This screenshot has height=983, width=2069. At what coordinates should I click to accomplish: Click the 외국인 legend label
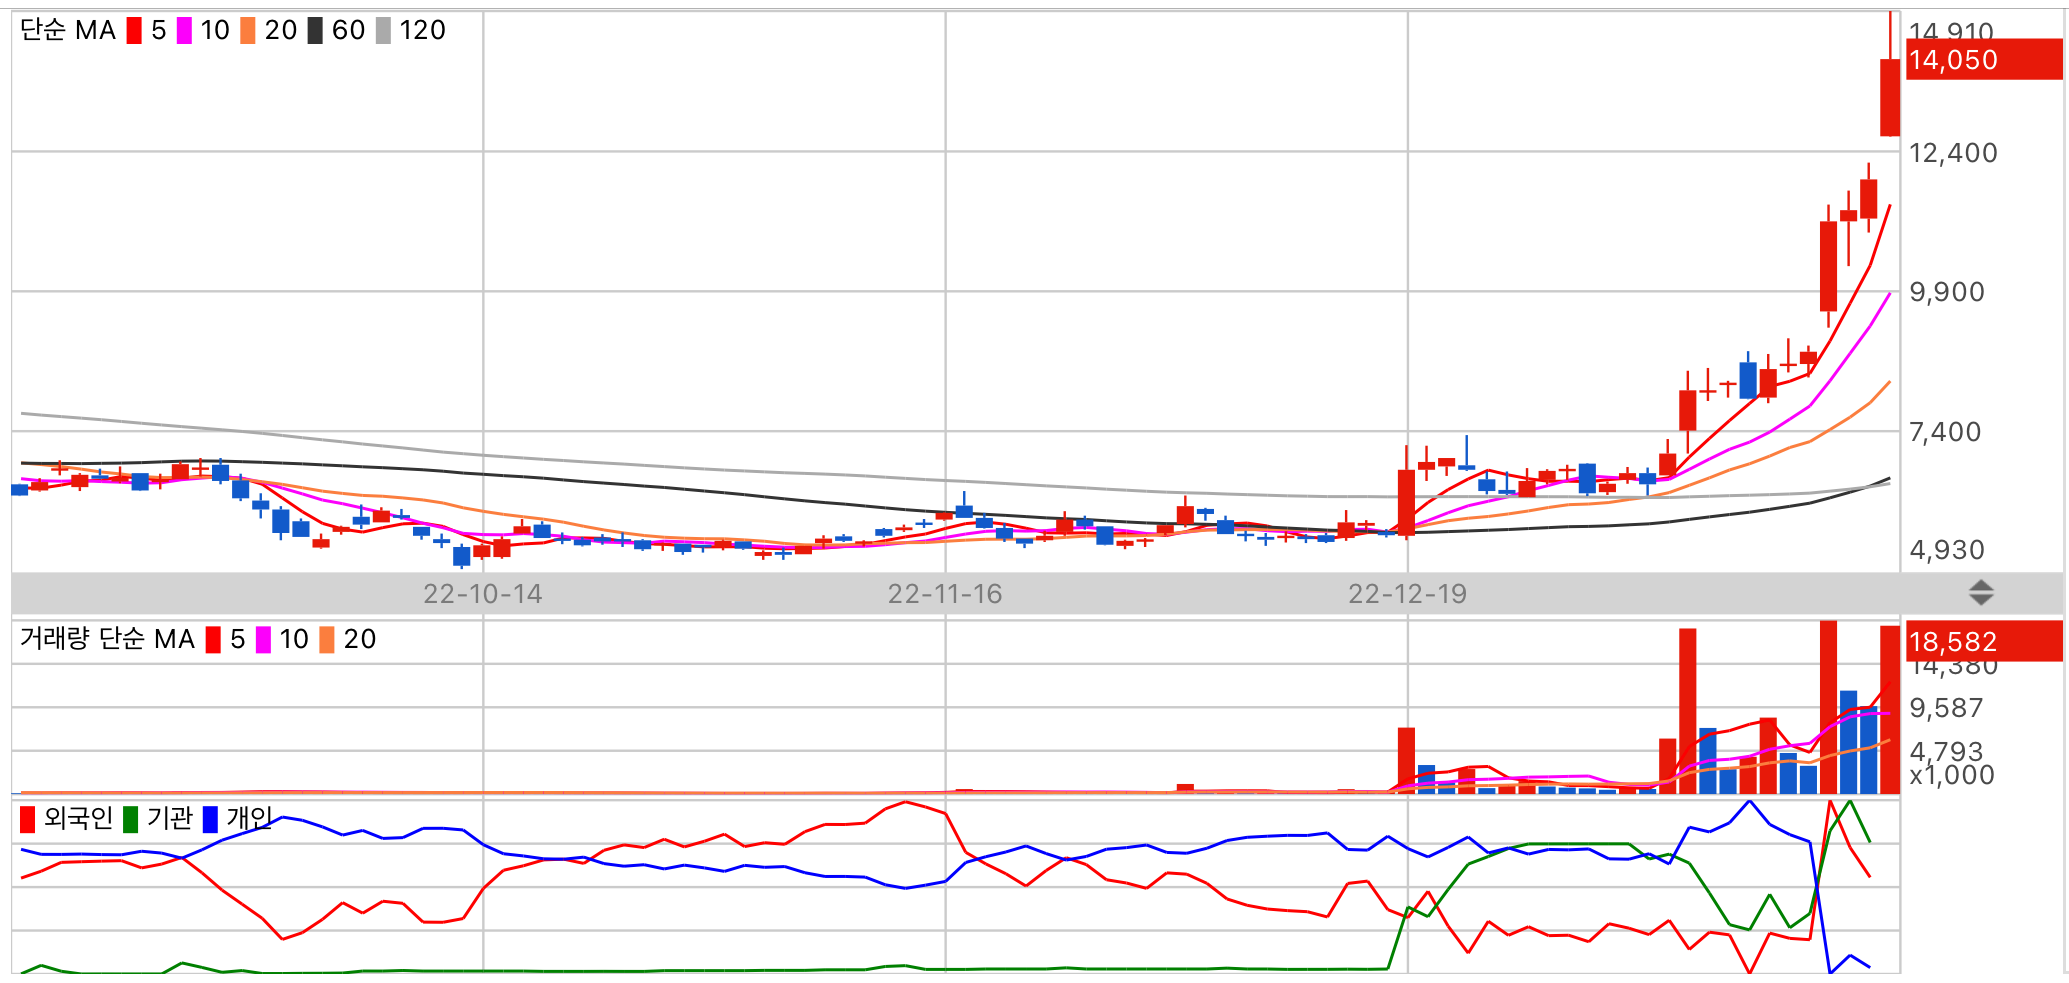[x=78, y=819]
